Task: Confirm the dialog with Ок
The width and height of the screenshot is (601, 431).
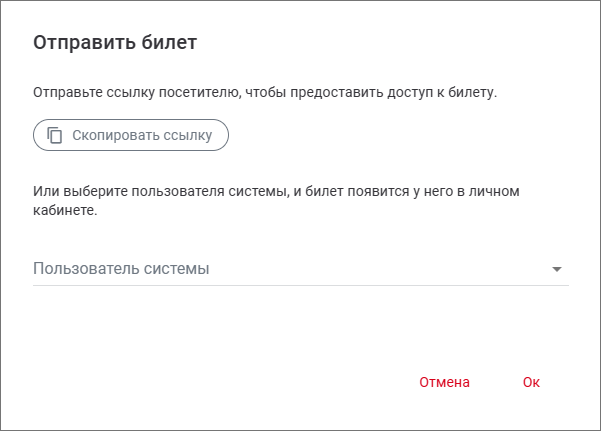Action: [531, 382]
